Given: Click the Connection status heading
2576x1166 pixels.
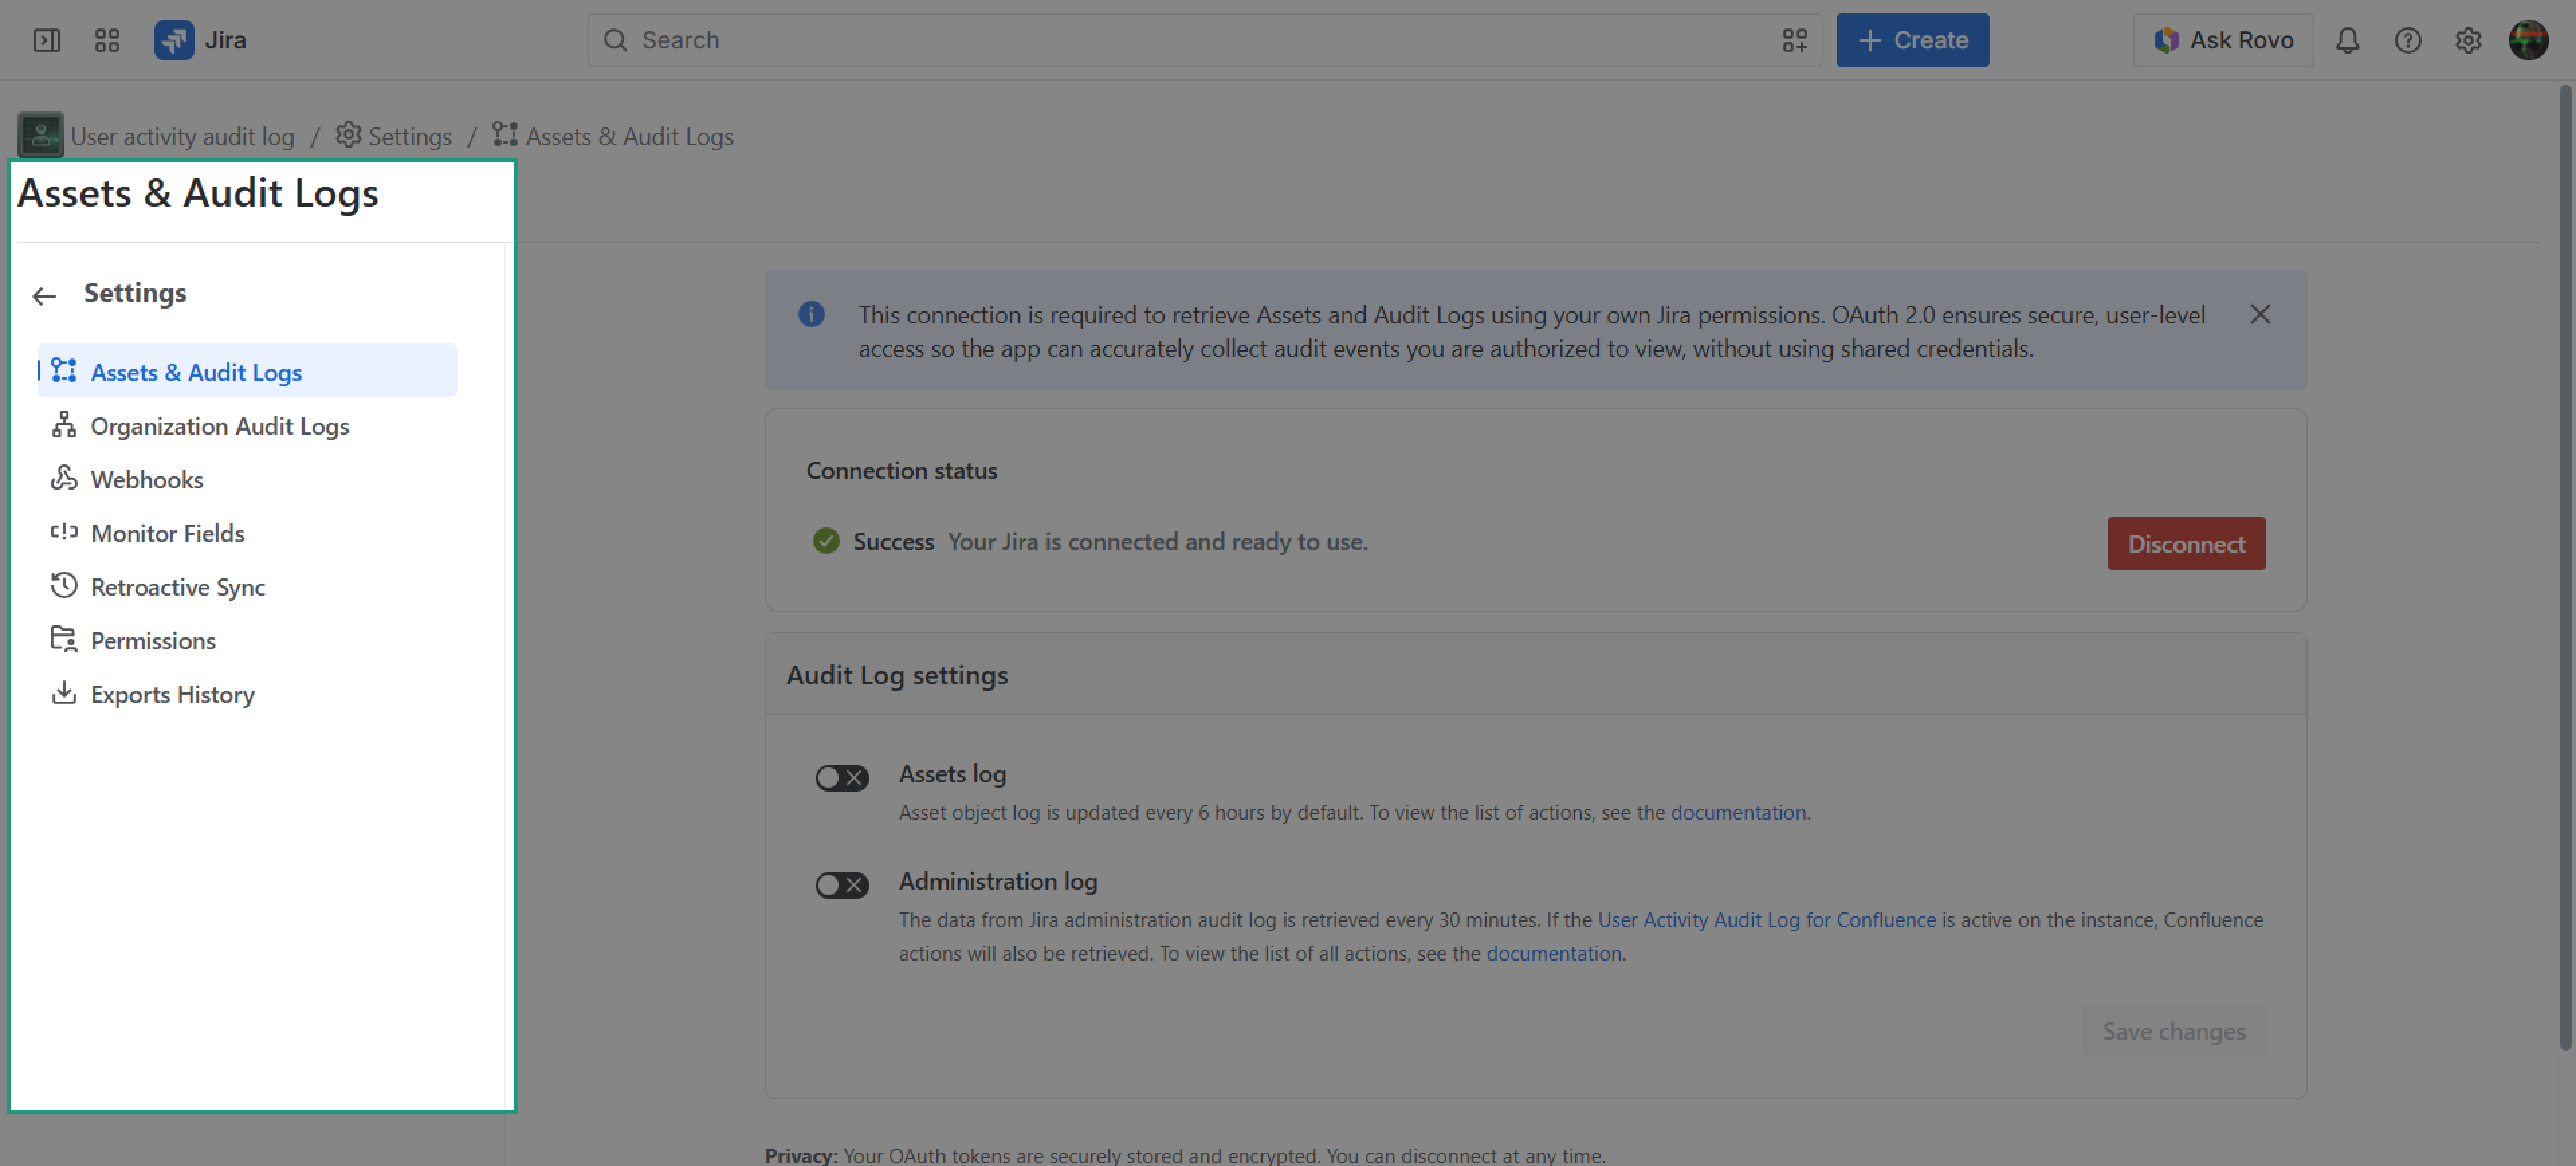Looking at the screenshot, I should coord(901,470).
